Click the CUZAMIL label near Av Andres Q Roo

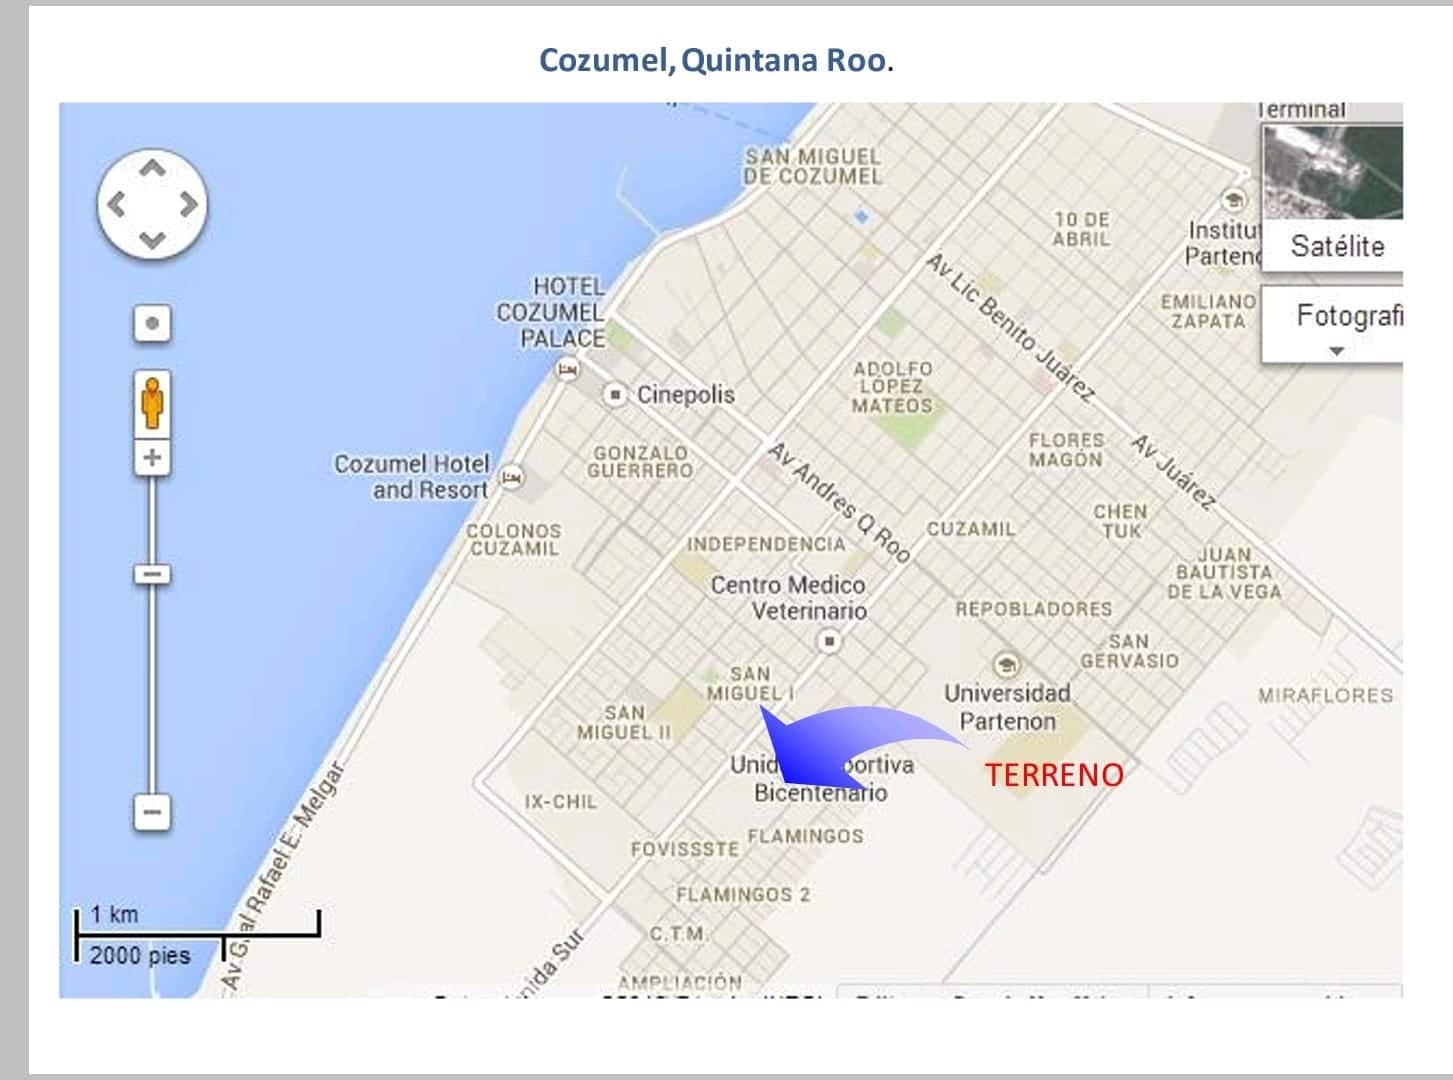click(971, 529)
